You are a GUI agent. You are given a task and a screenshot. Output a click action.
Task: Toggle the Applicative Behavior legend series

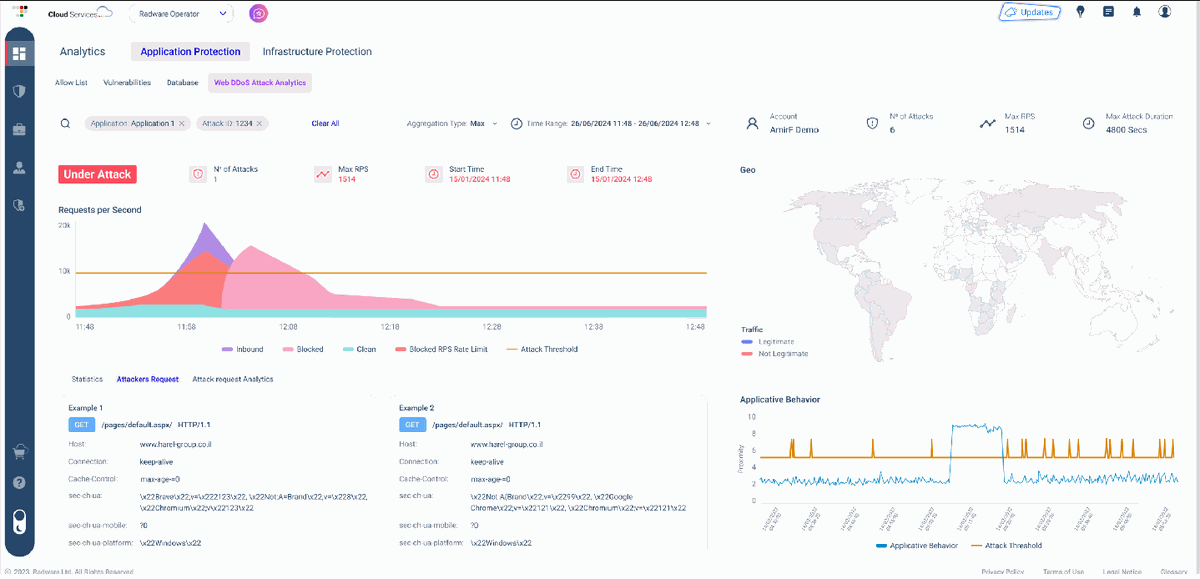point(917,546)
